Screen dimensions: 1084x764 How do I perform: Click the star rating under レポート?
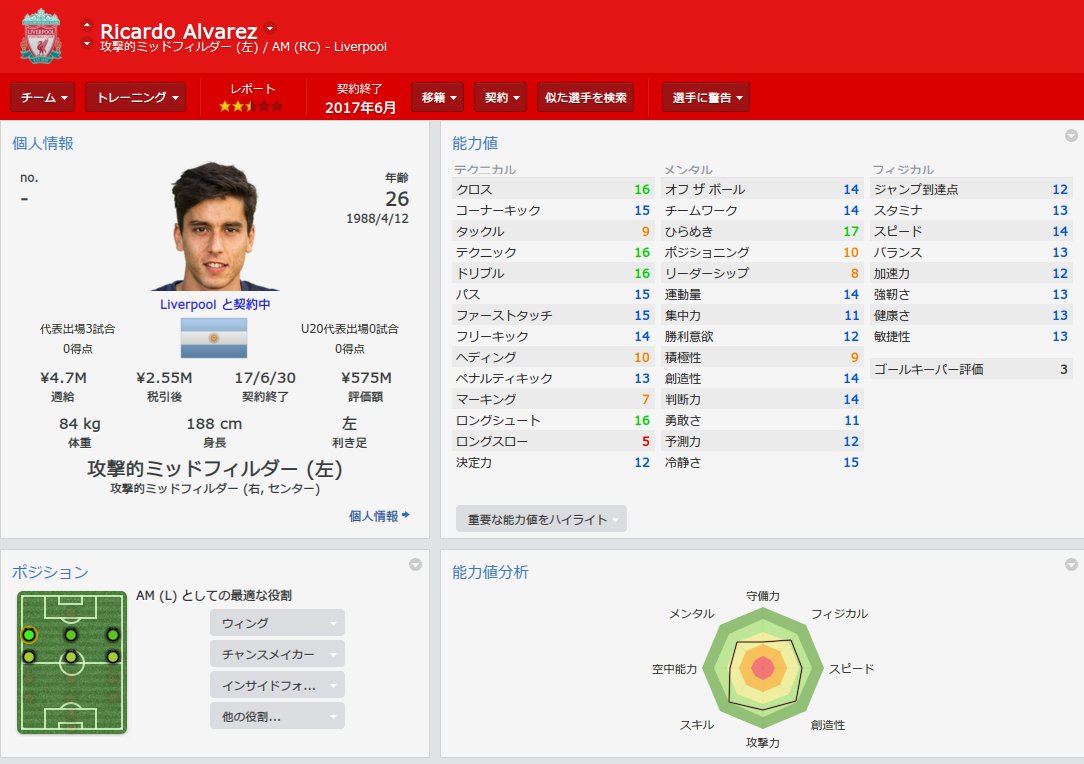coord(251,106)
